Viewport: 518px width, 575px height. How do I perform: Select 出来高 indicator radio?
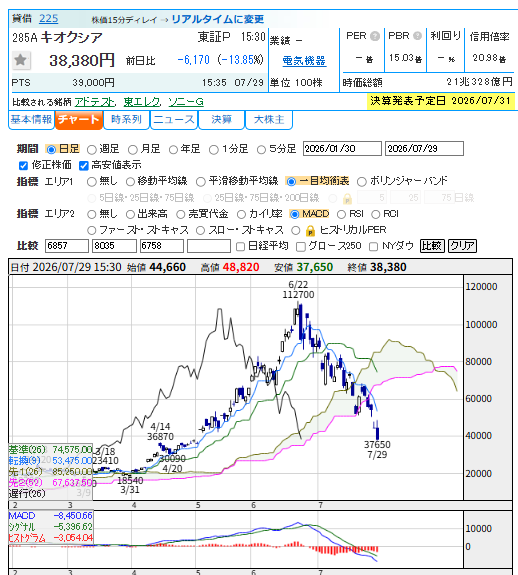point(130,214)
